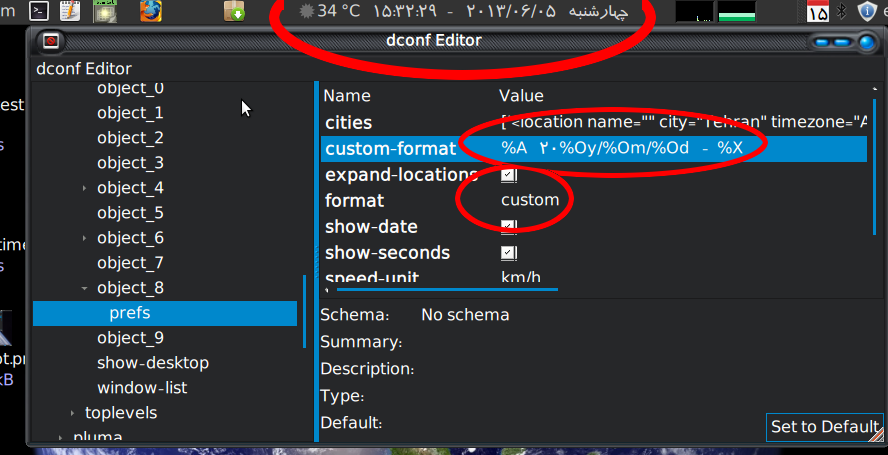This screenshot has width=888, height=455.
Task: Click the black system monitor graph
Action: click(x=694, y=11)
